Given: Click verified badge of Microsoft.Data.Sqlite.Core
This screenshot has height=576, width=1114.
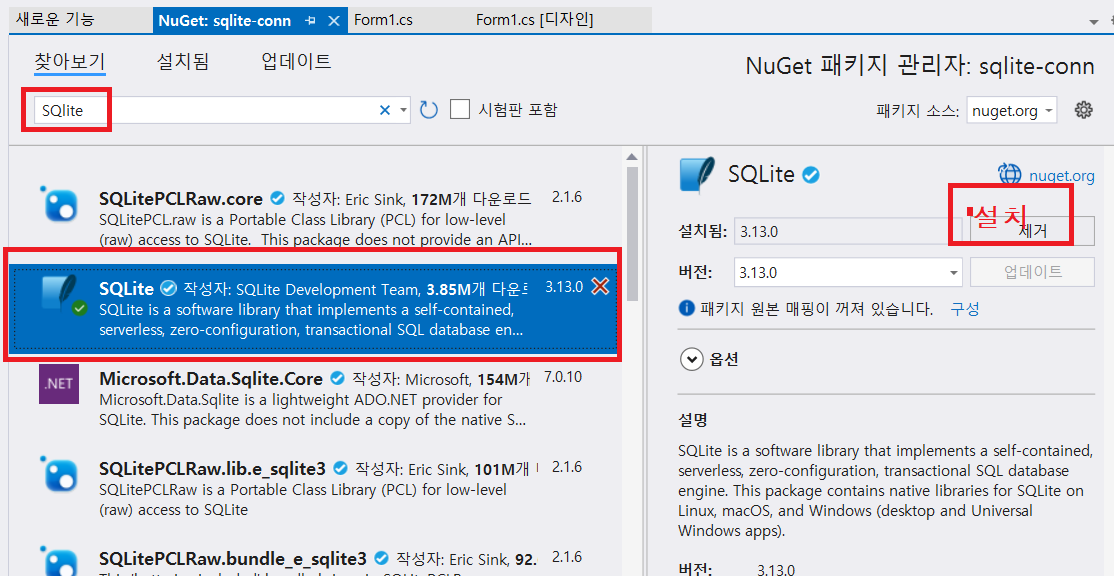Looking at the screenshot, I should tap(338, 379).
